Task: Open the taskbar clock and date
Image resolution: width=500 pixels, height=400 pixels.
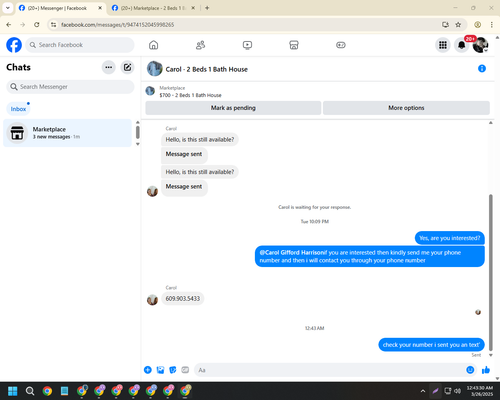Action: coord(480,391)
